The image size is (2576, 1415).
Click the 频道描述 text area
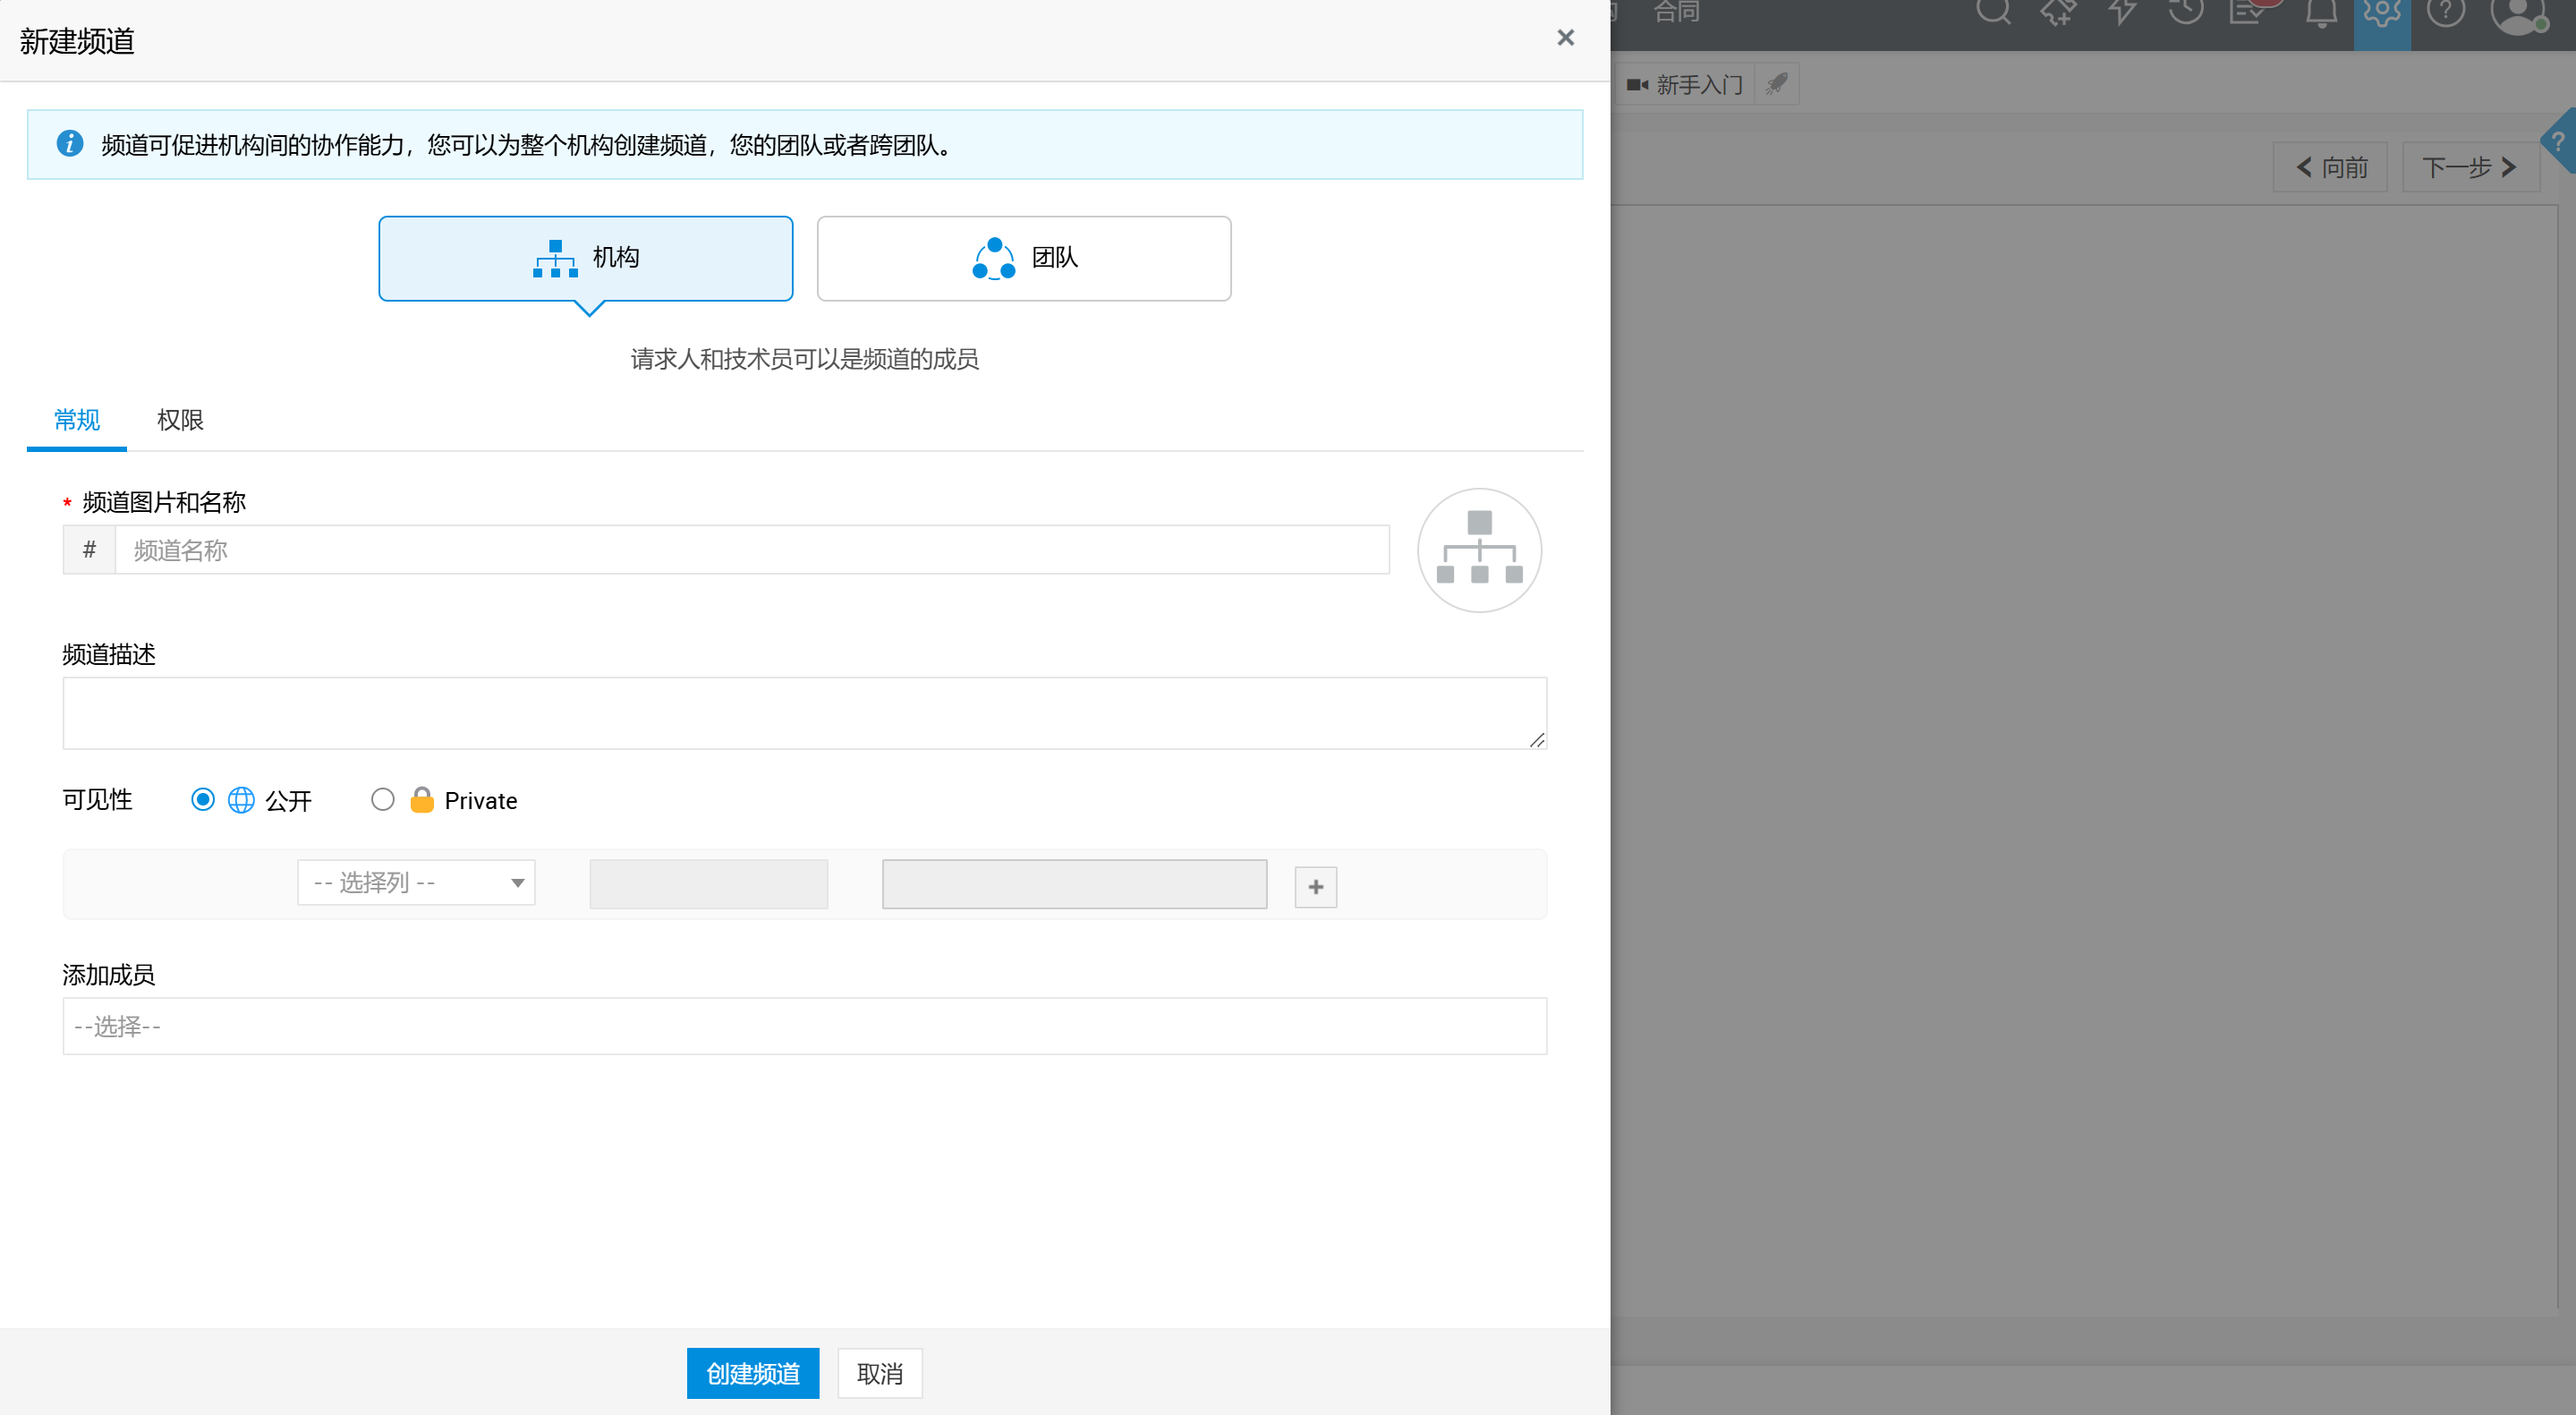(804, 713)
